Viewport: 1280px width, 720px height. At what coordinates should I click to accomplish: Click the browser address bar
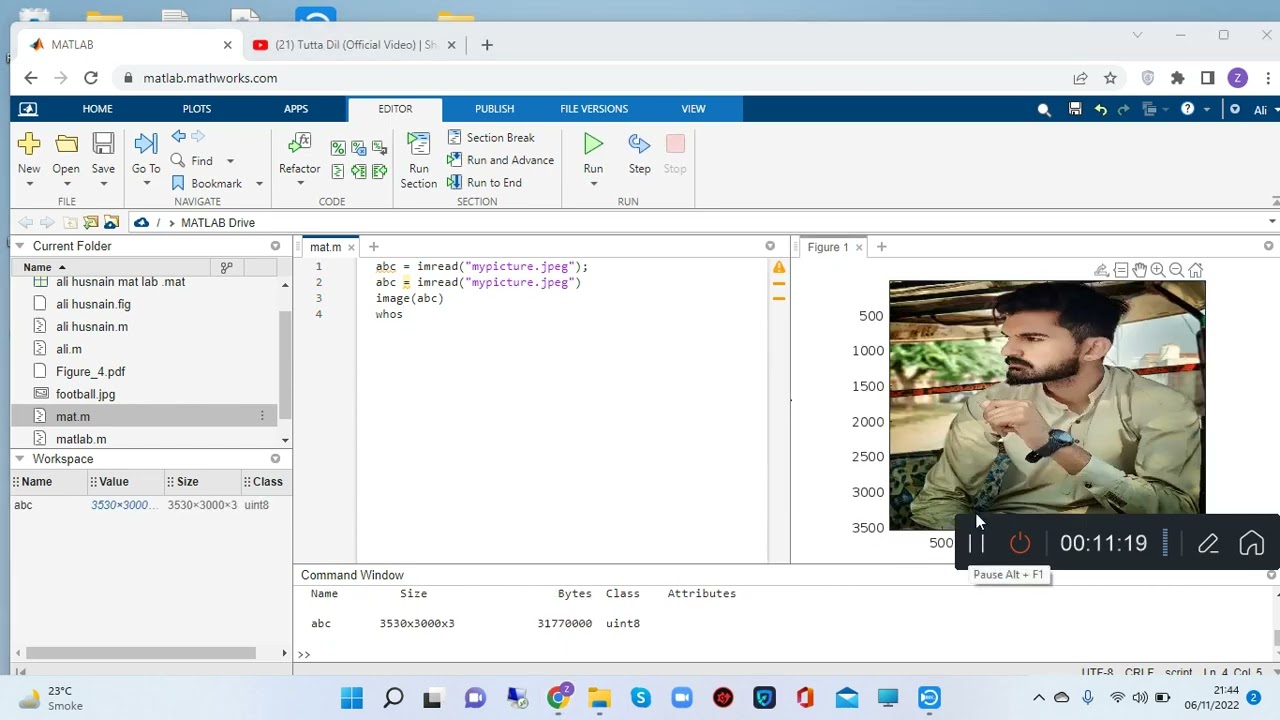(590, 78)
